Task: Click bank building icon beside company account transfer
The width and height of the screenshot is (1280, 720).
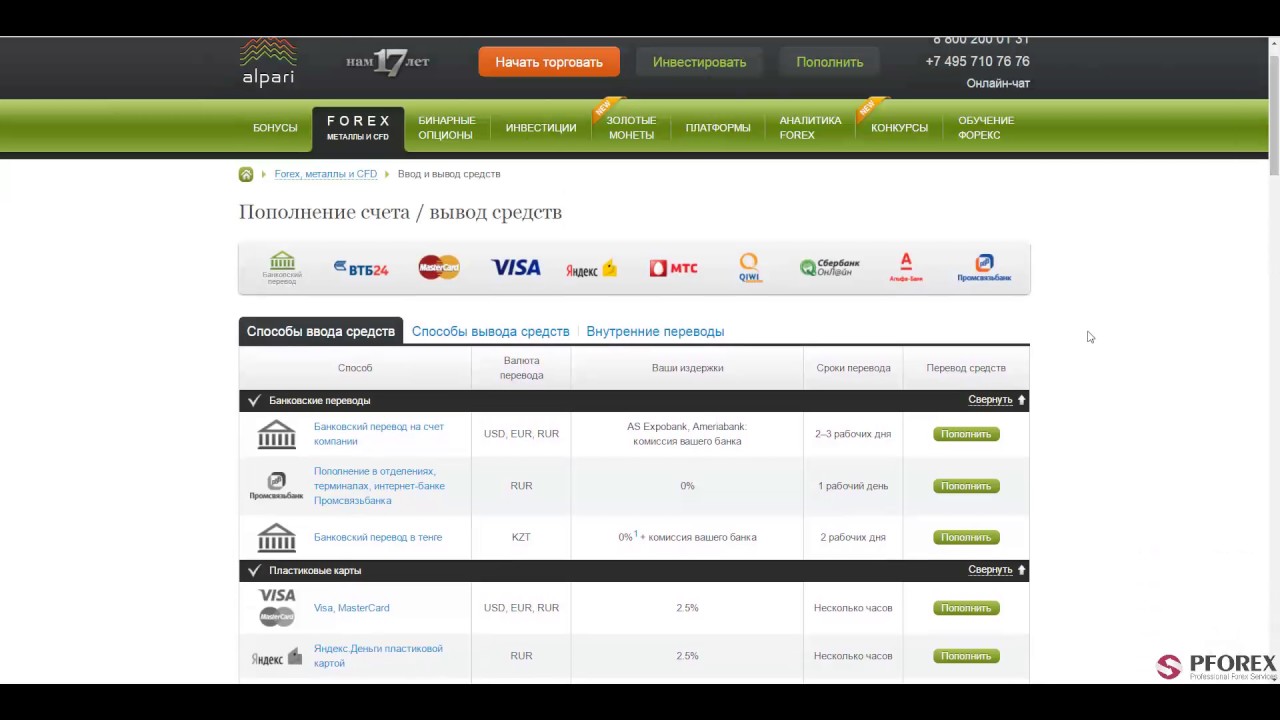Action: click(277, 434)
